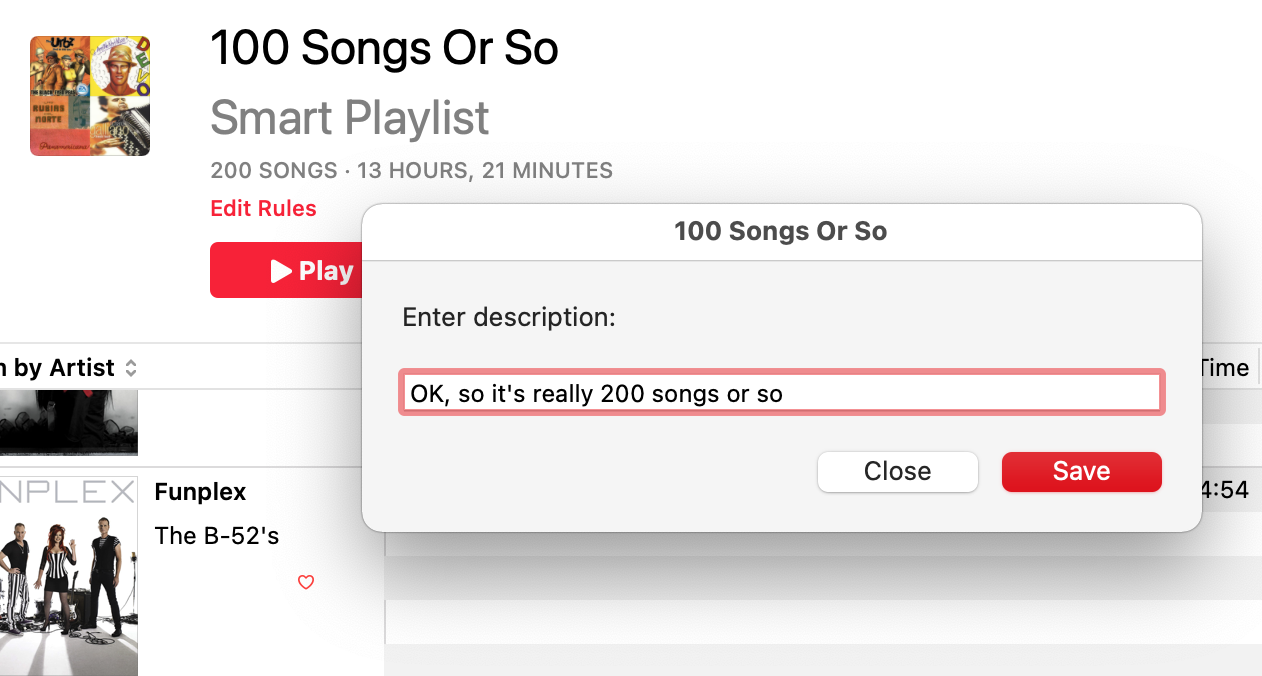Open The B-52's artist name
Image resolution: width=1262 pixels, height=676 pixels.
point(216,536)
